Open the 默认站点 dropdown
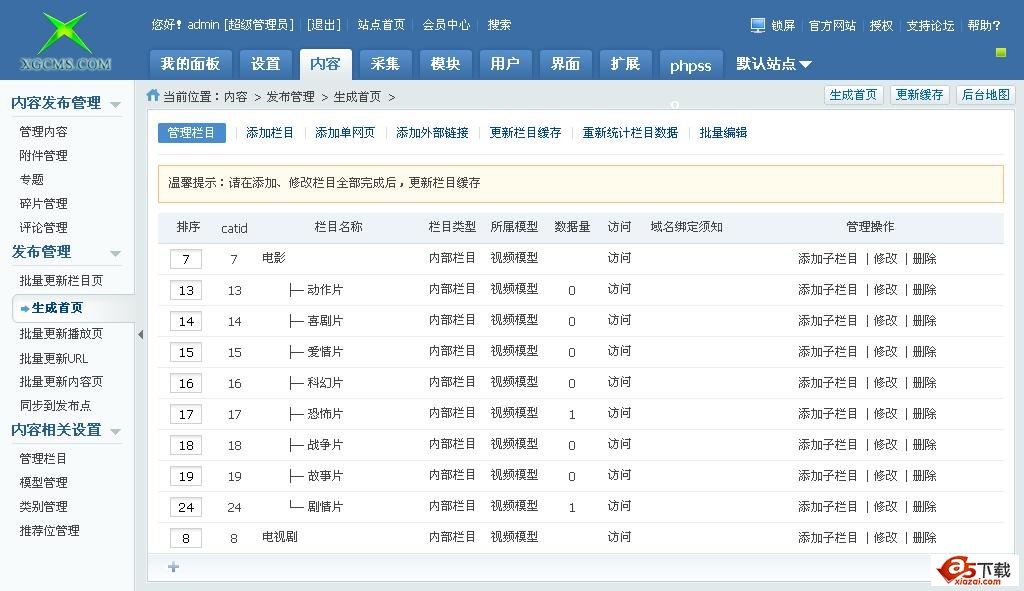 pos(774,64)
